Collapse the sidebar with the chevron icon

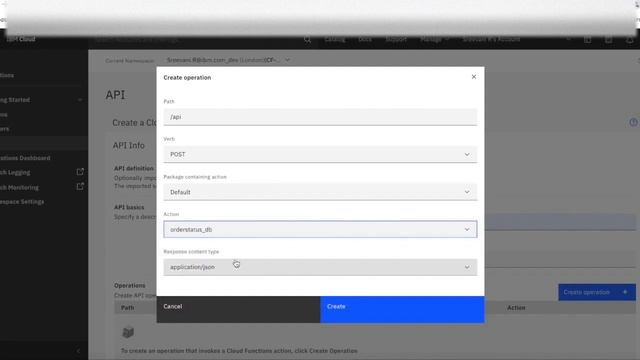(x=78, y=351)
